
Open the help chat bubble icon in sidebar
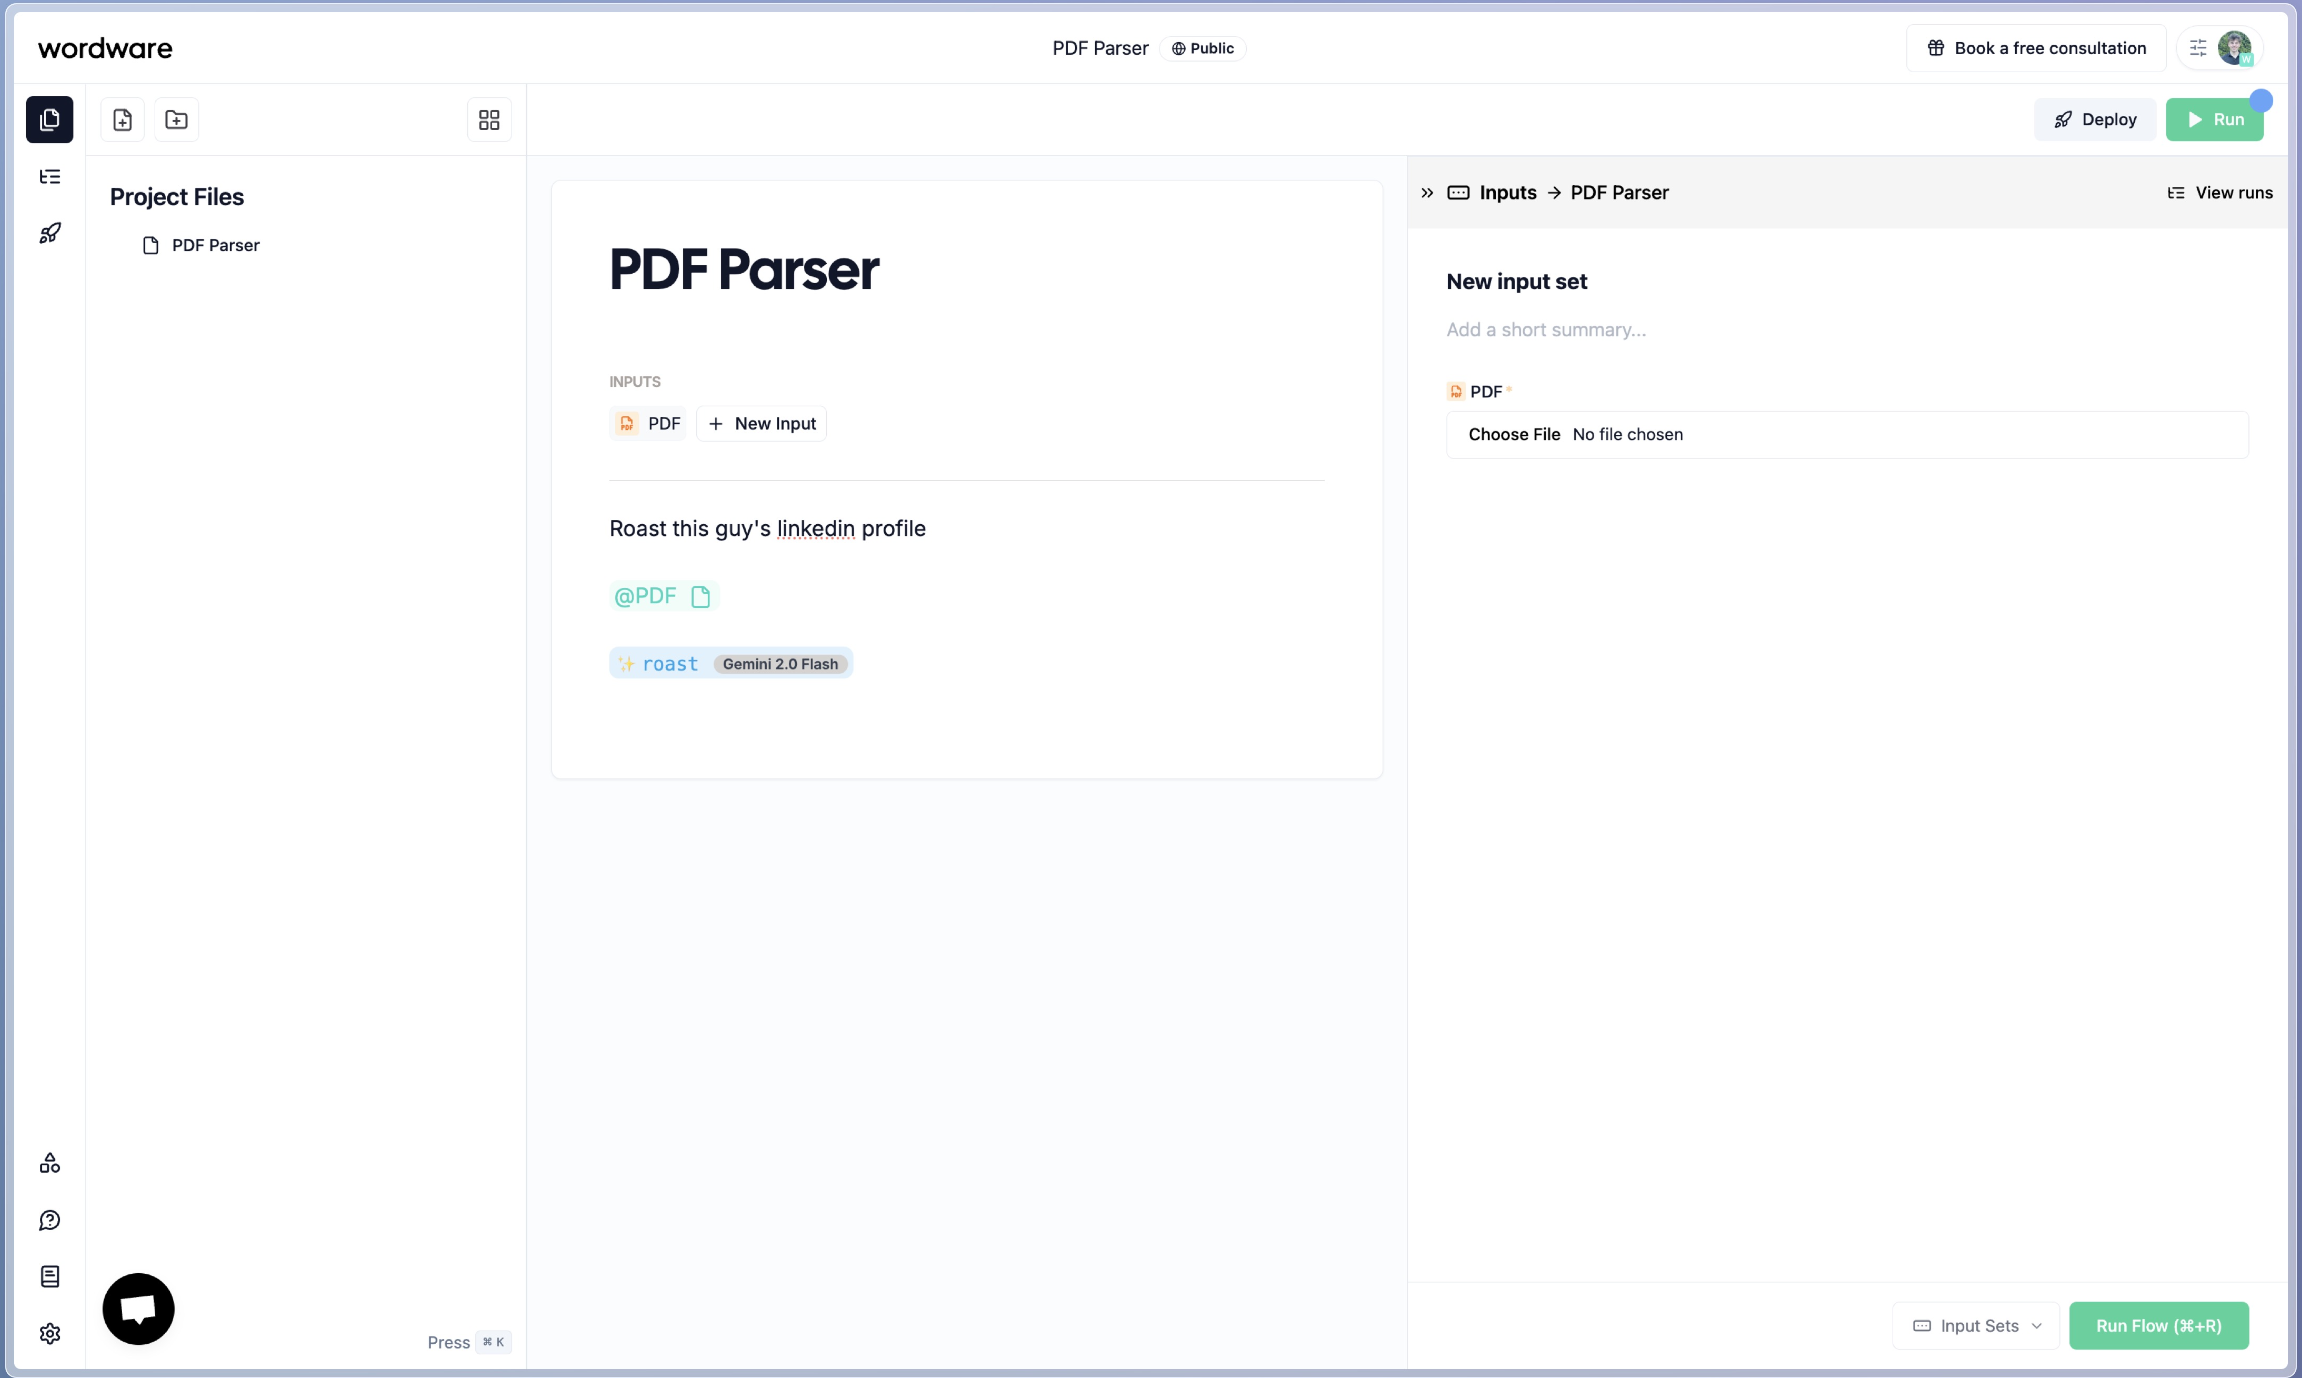point(49,1220)
